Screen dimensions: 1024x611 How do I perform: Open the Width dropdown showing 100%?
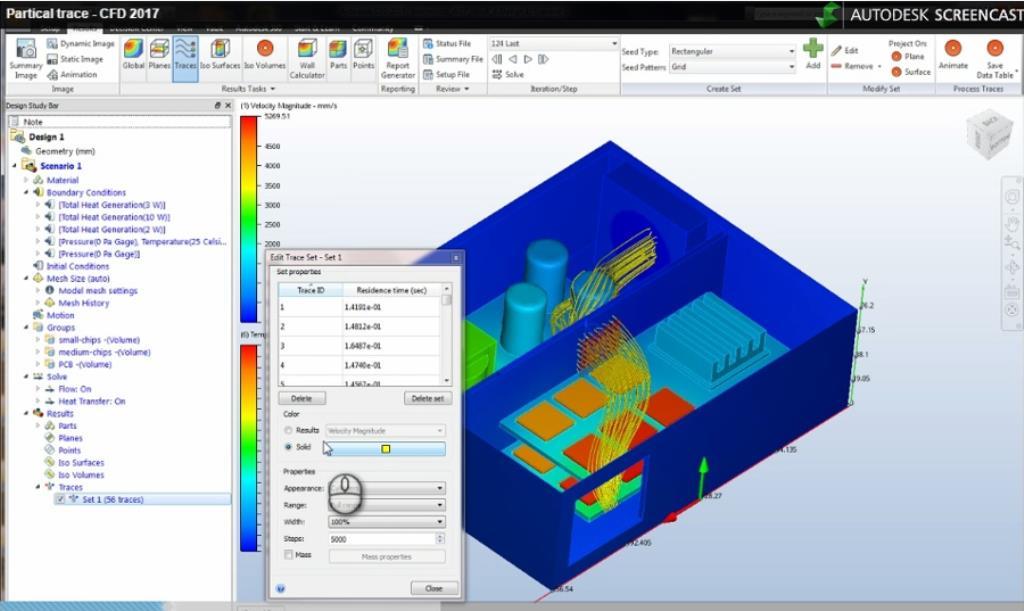387,522
